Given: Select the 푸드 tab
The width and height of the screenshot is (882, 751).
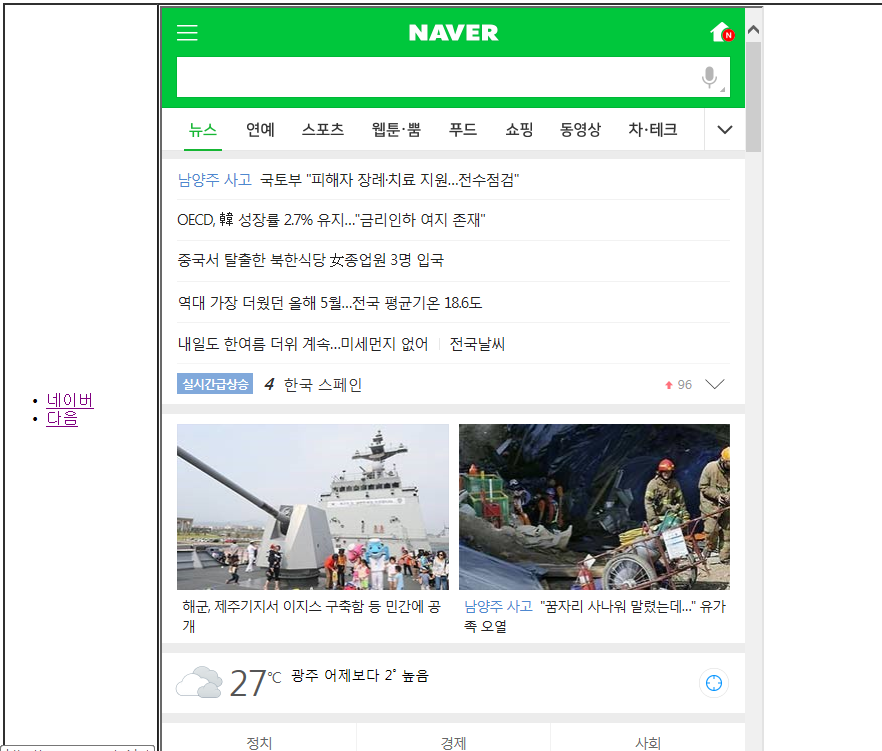Looking at the screenshot, I should (463, 130).
